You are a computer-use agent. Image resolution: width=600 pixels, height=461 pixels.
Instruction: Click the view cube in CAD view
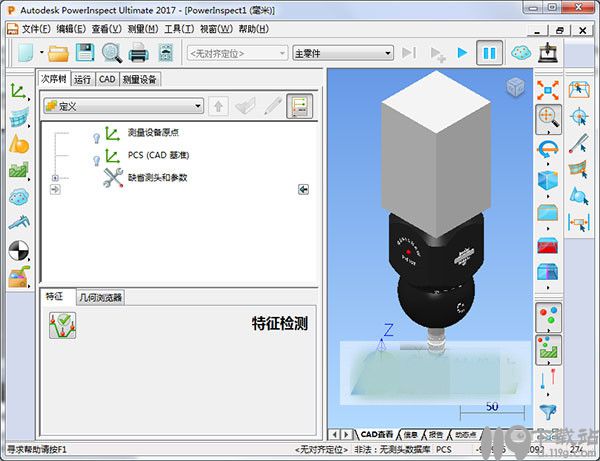[515, 86]
